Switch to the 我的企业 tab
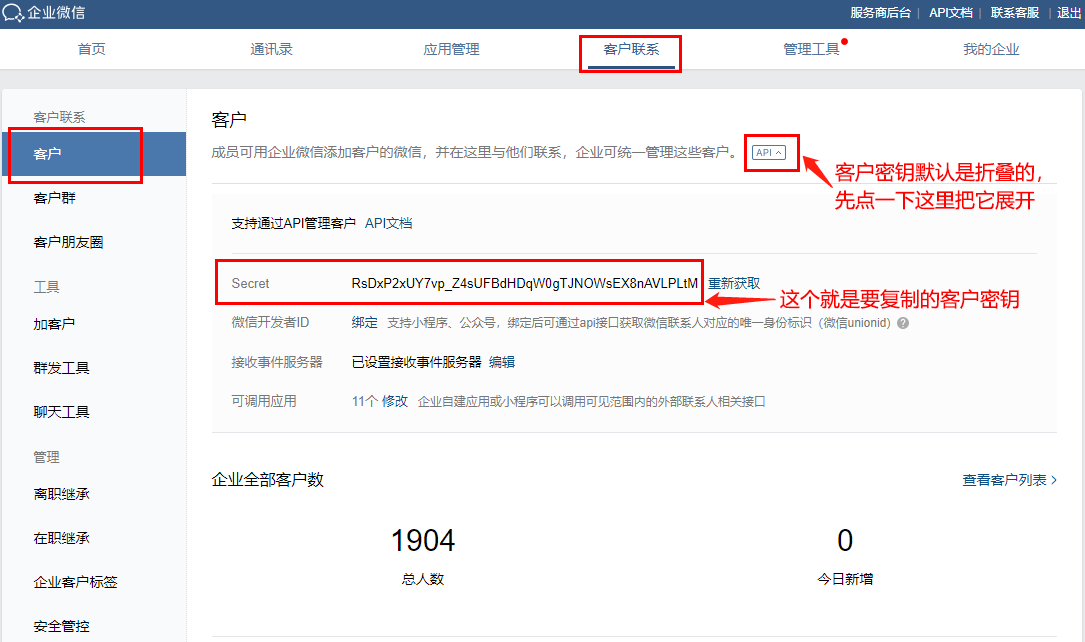 [x=991, y=49]
